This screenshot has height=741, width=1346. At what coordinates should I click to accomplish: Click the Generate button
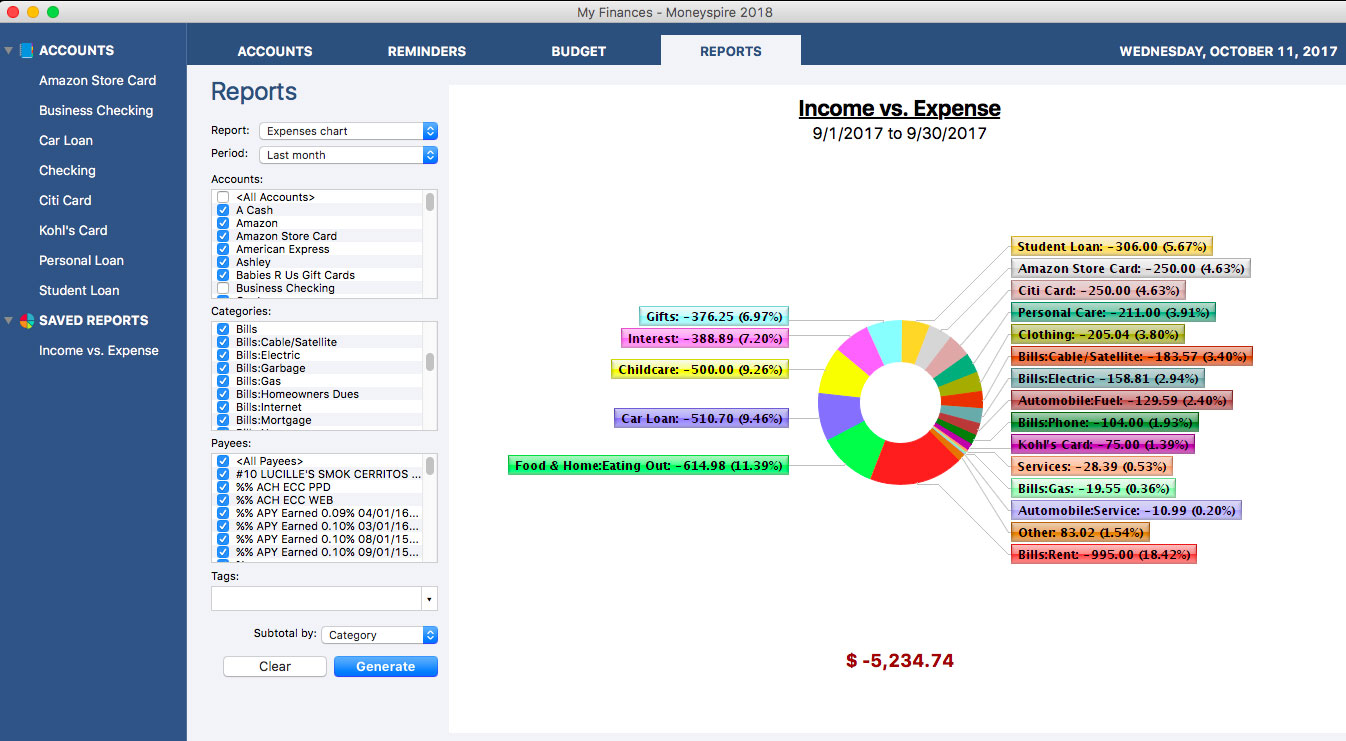(385, 667)
